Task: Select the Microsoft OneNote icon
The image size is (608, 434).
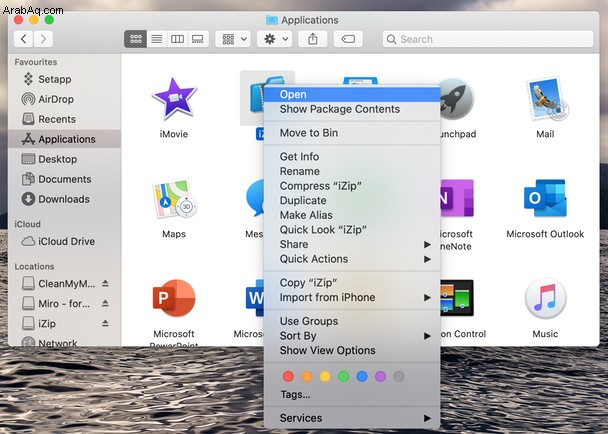Action: (457, 198)
